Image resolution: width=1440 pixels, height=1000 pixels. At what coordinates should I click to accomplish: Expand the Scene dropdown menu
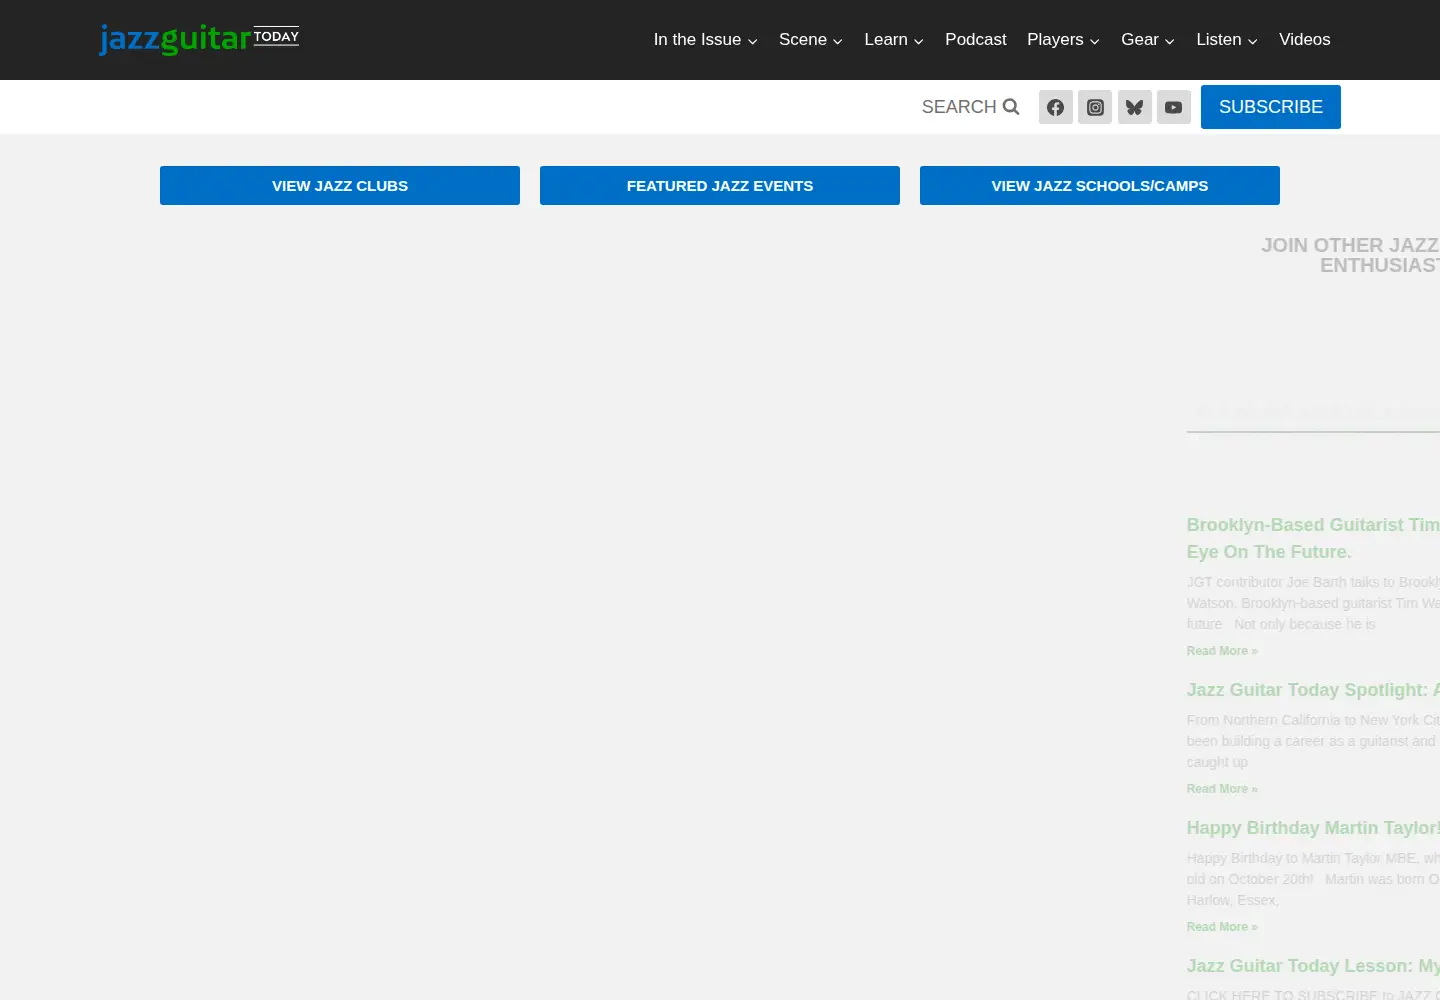(x=811, y=40)
